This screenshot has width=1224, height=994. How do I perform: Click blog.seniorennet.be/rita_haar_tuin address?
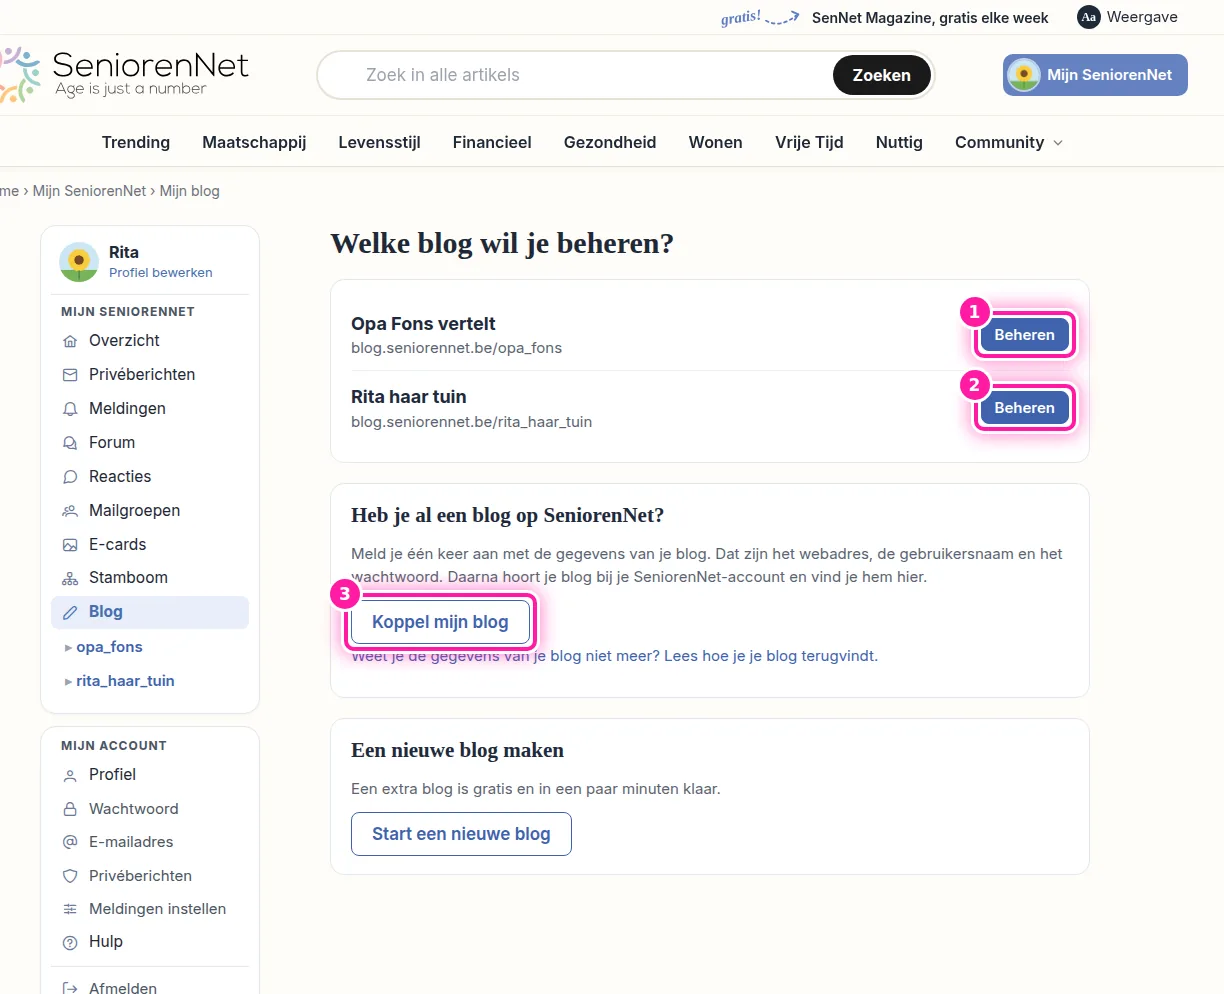pyautogui.click(x=471, y=422)
